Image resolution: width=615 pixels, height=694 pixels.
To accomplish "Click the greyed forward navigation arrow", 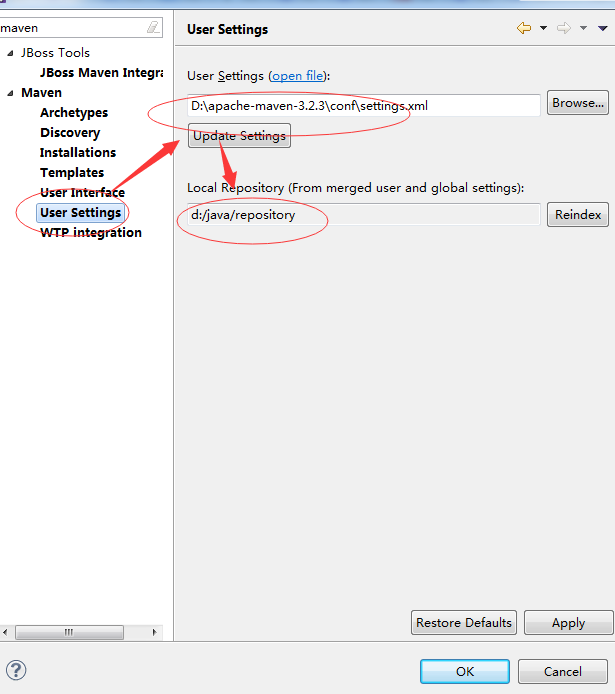I will 564,28.
